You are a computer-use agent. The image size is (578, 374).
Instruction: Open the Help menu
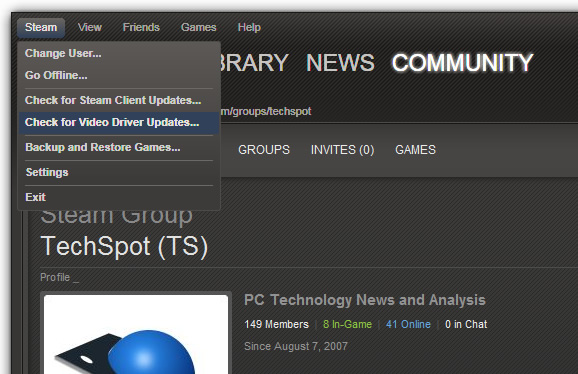[x=249, y=28]
